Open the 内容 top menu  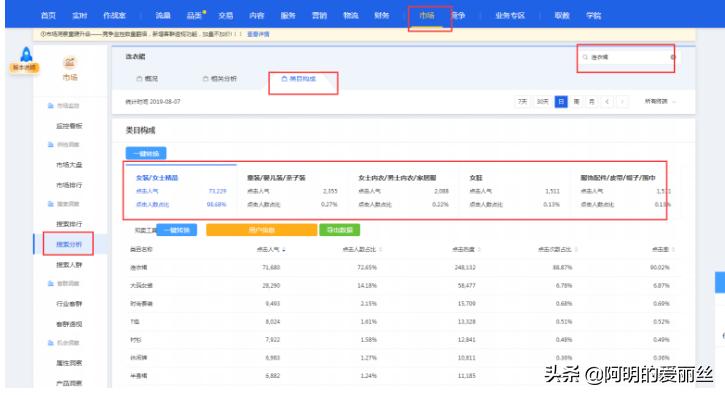(257, 16)
